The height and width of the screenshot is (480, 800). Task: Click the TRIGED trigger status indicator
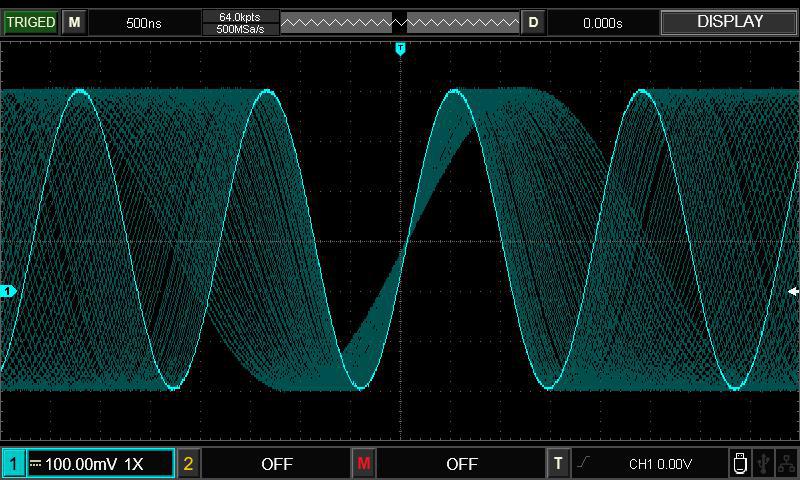pyautogui.click(x=30, y=22)
